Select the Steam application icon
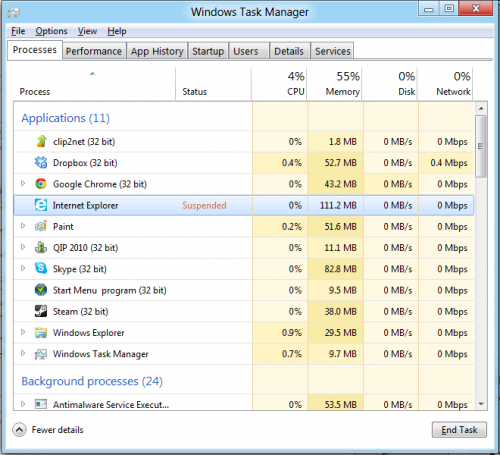Screen dimensions: 500x455 click(x=41, y=311)
